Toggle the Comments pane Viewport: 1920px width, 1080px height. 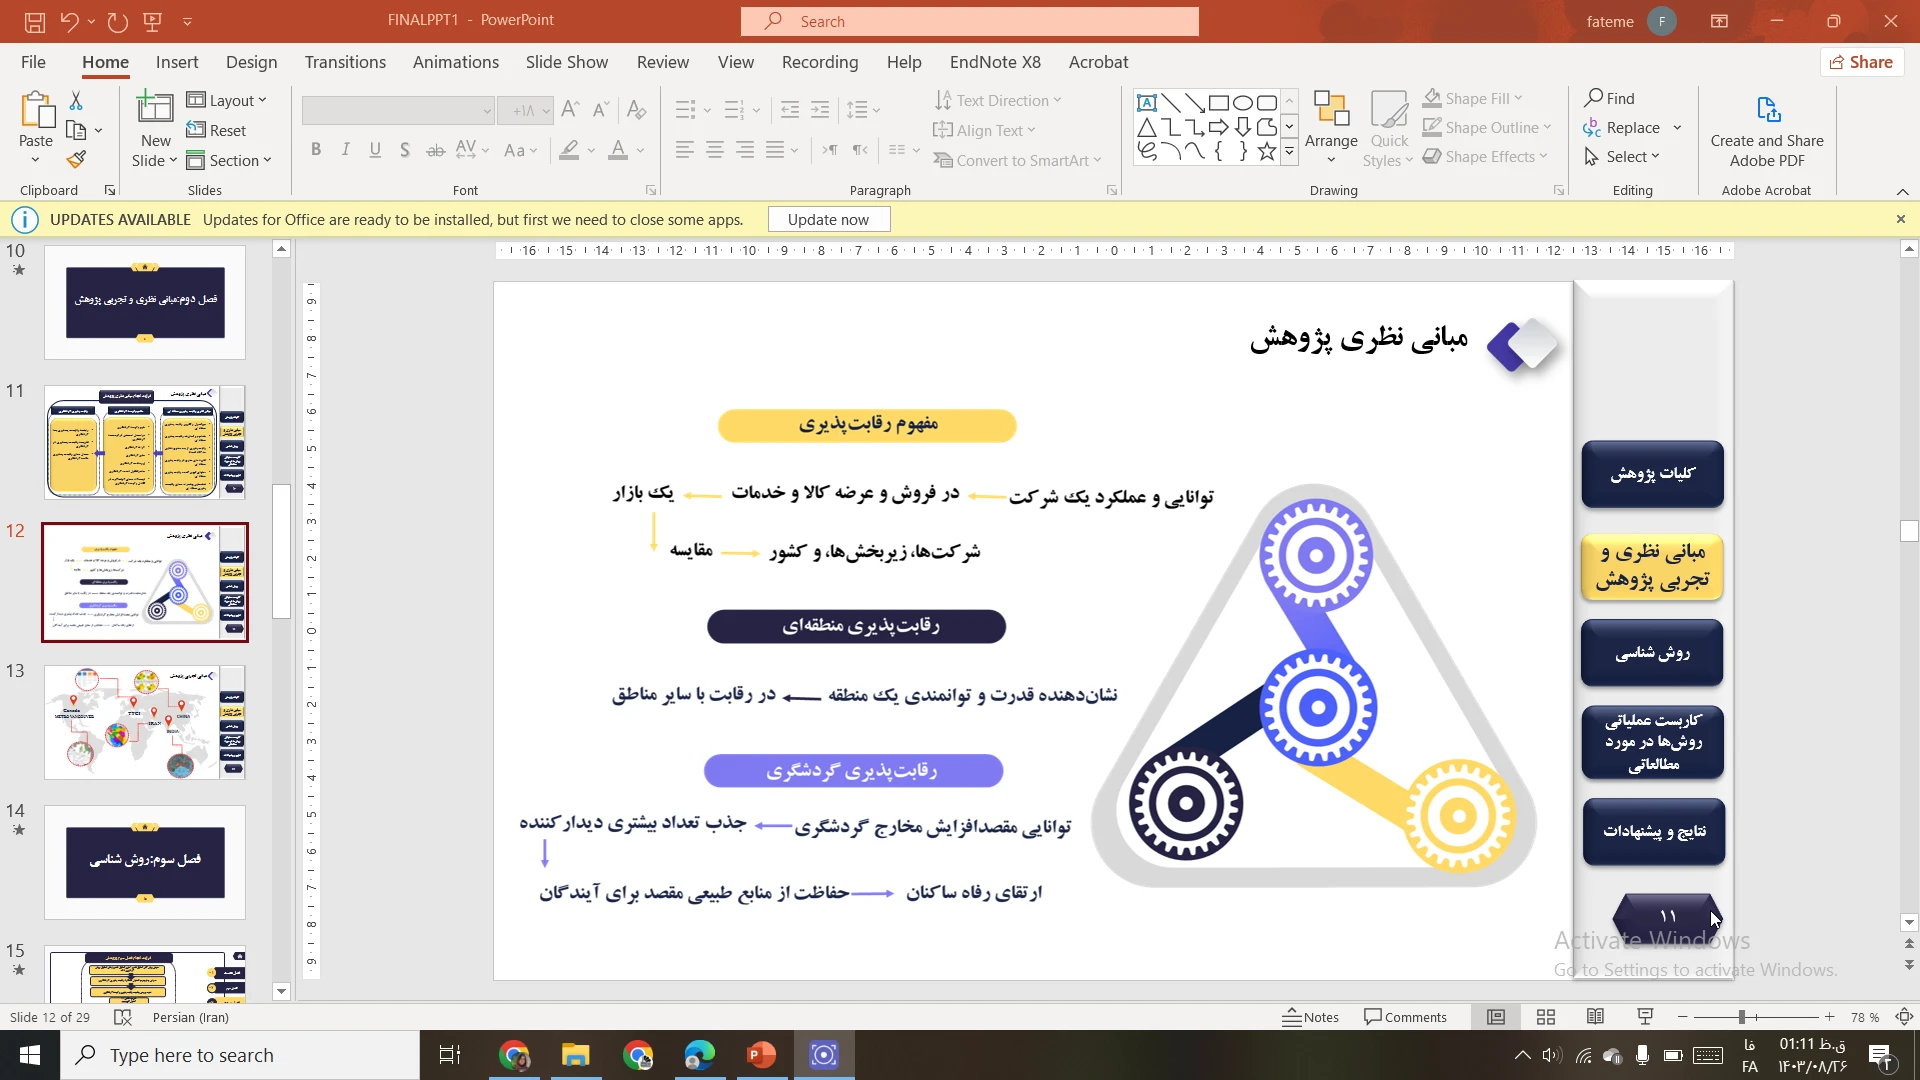coord(1405,1017)
